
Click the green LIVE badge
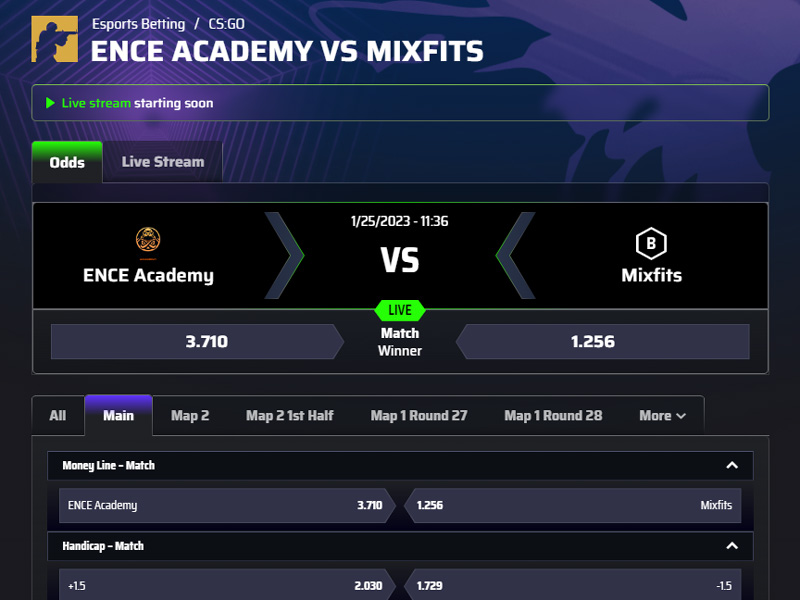point(400,310)
